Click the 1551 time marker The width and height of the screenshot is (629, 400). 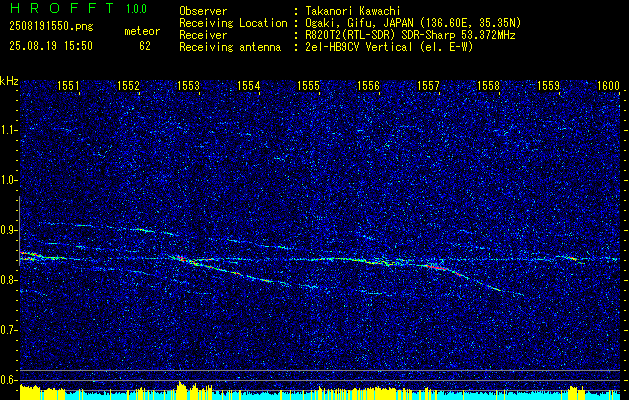(x=68, y=85)
